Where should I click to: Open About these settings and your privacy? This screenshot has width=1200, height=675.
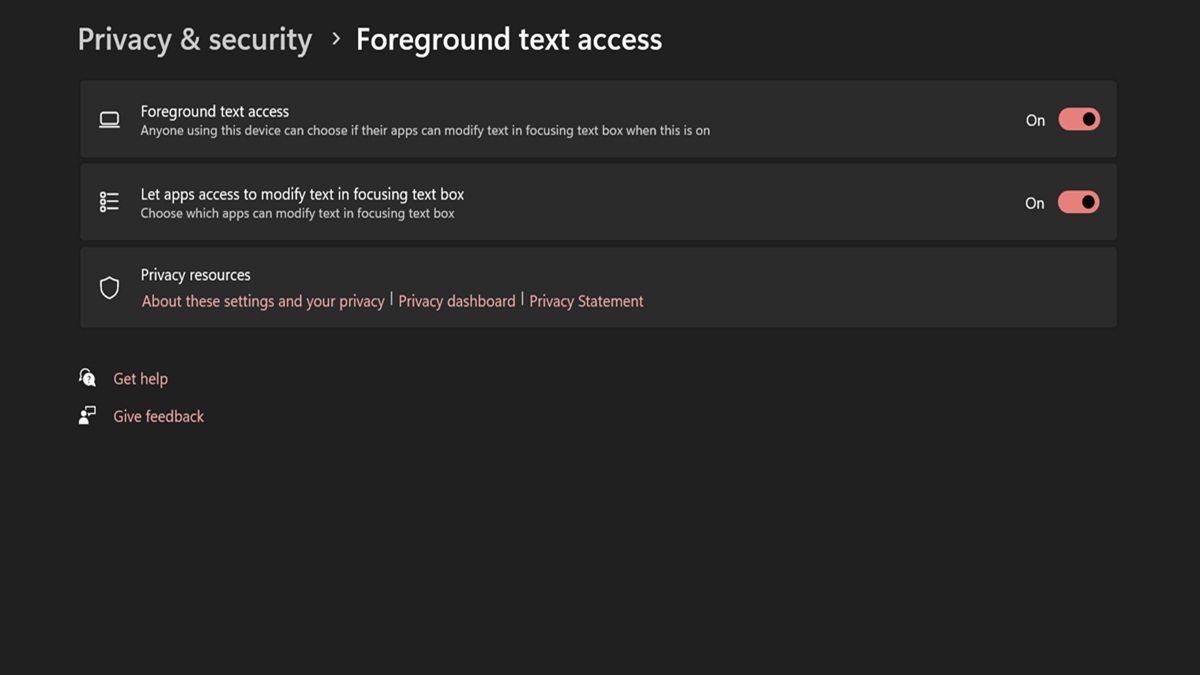pos(263,301)
